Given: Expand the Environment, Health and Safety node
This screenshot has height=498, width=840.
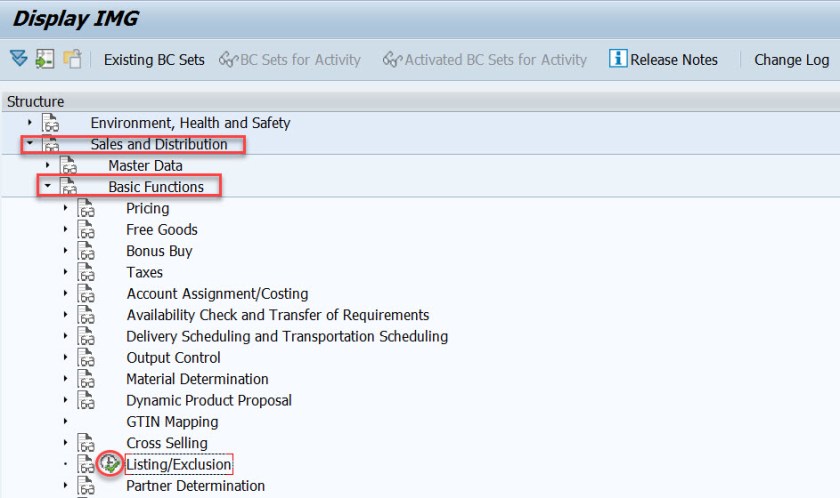Looking at the screenshot, I should (31, 123).
